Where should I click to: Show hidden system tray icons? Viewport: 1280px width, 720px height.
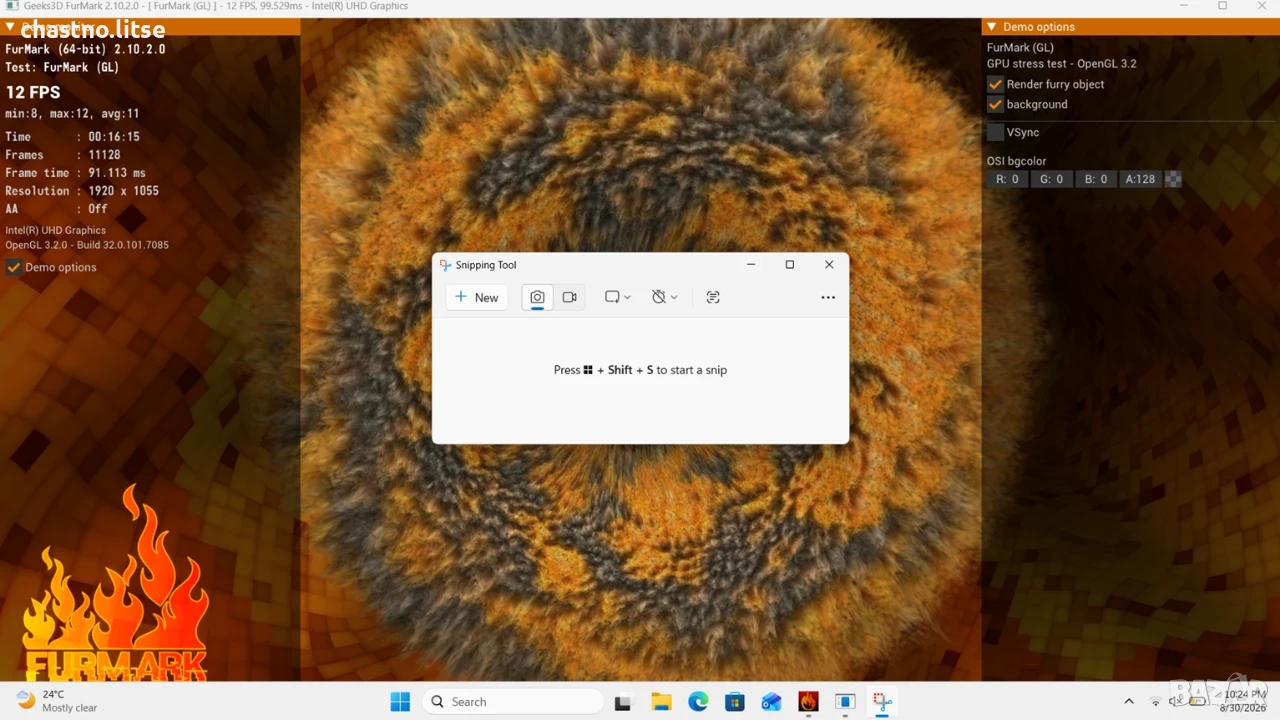point(1129,702)
